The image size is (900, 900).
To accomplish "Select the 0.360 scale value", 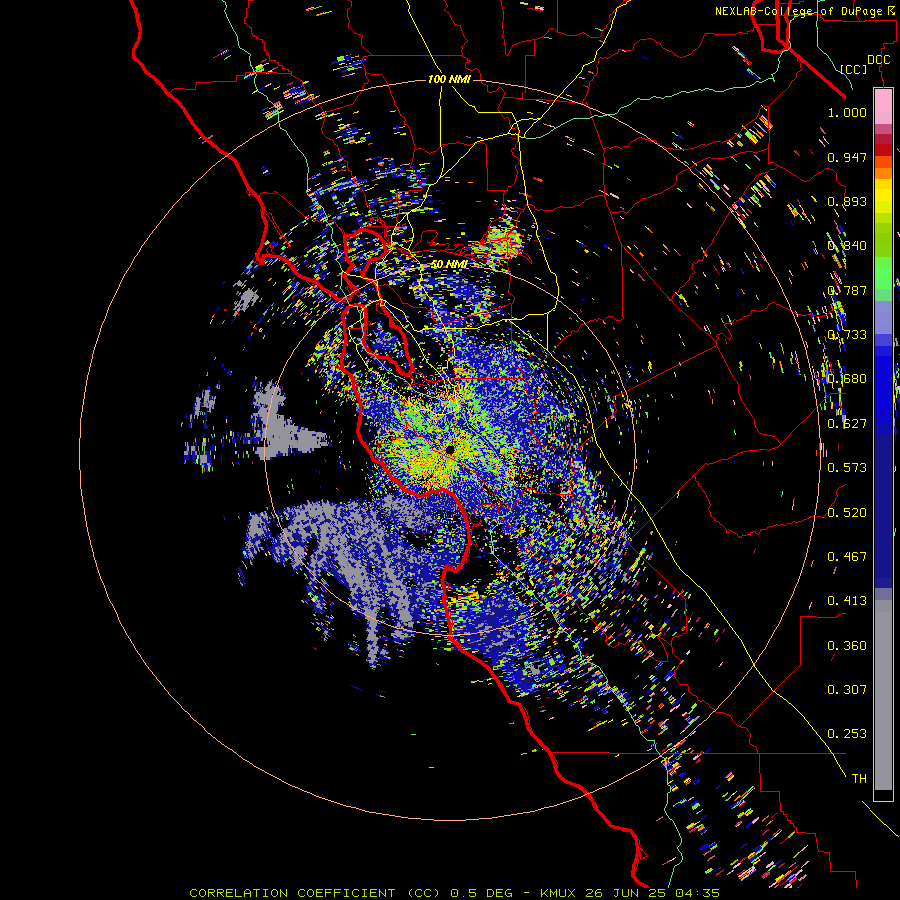I will (847, 646).
